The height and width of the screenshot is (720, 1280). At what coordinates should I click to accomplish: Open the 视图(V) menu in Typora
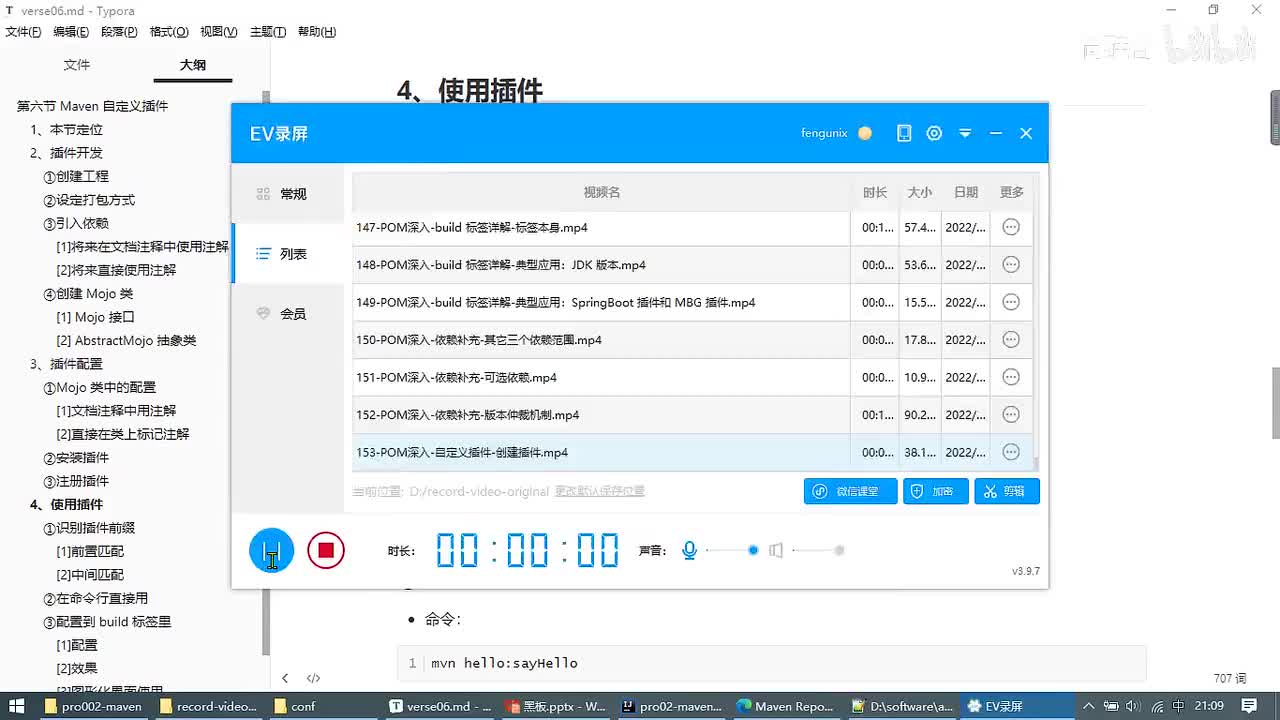[219, 32]
